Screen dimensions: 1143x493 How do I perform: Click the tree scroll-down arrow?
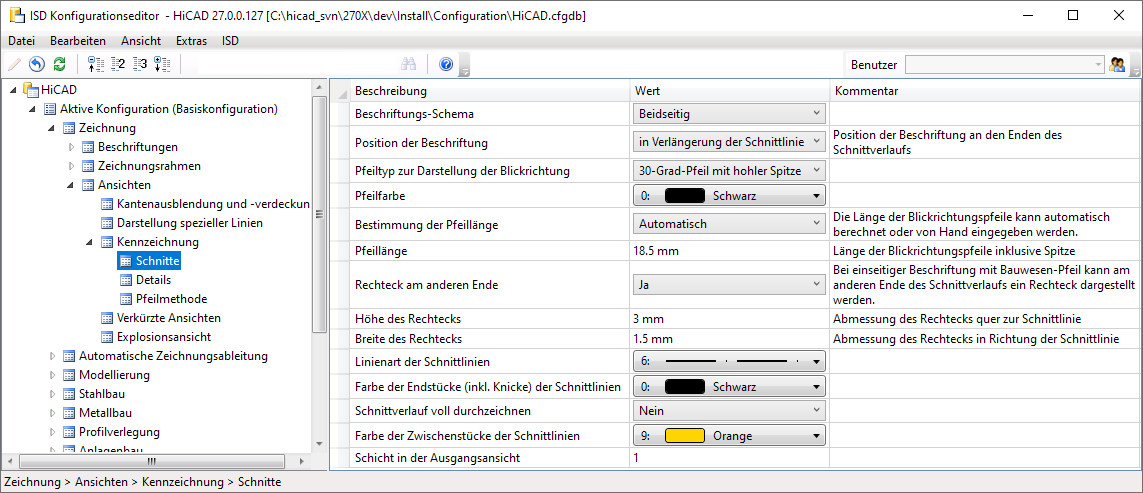319,443
